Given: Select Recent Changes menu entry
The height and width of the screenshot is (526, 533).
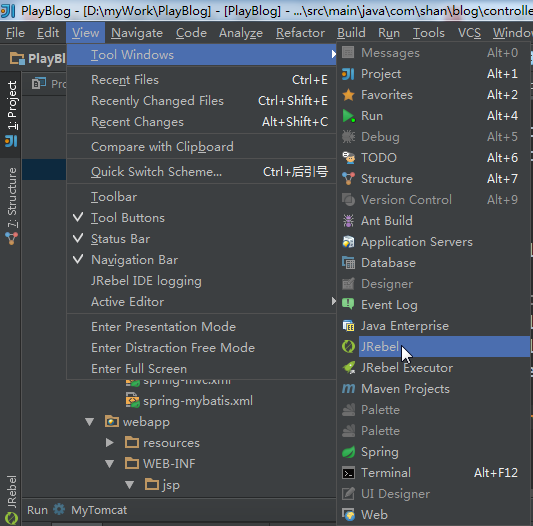Looking at the screenshot, I should [x=201, y=122].
